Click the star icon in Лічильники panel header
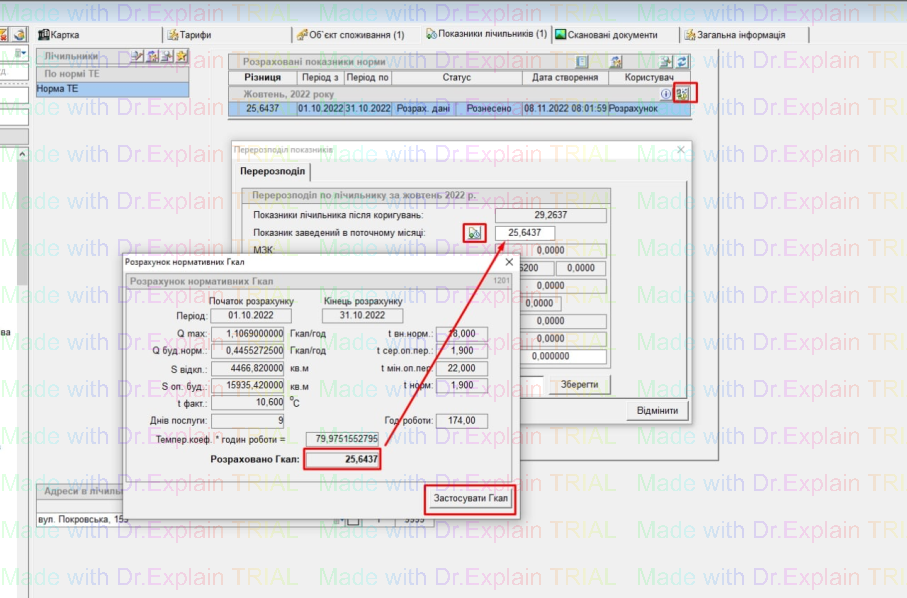 181,56
